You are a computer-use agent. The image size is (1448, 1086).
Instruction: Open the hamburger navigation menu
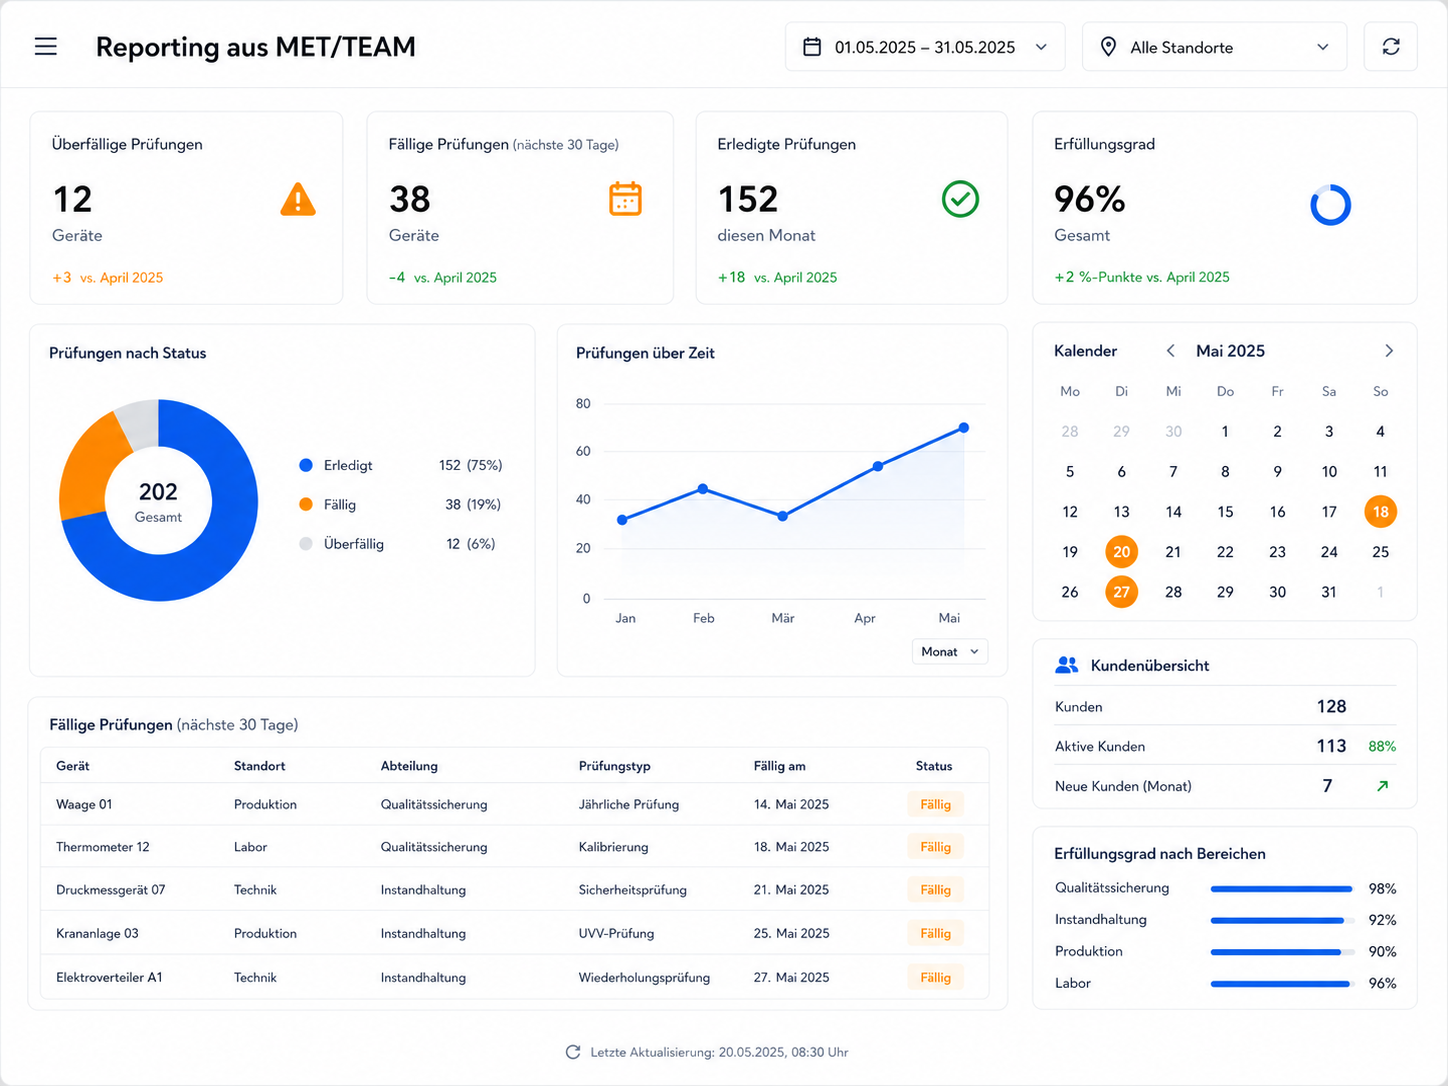tap(46, 47)
